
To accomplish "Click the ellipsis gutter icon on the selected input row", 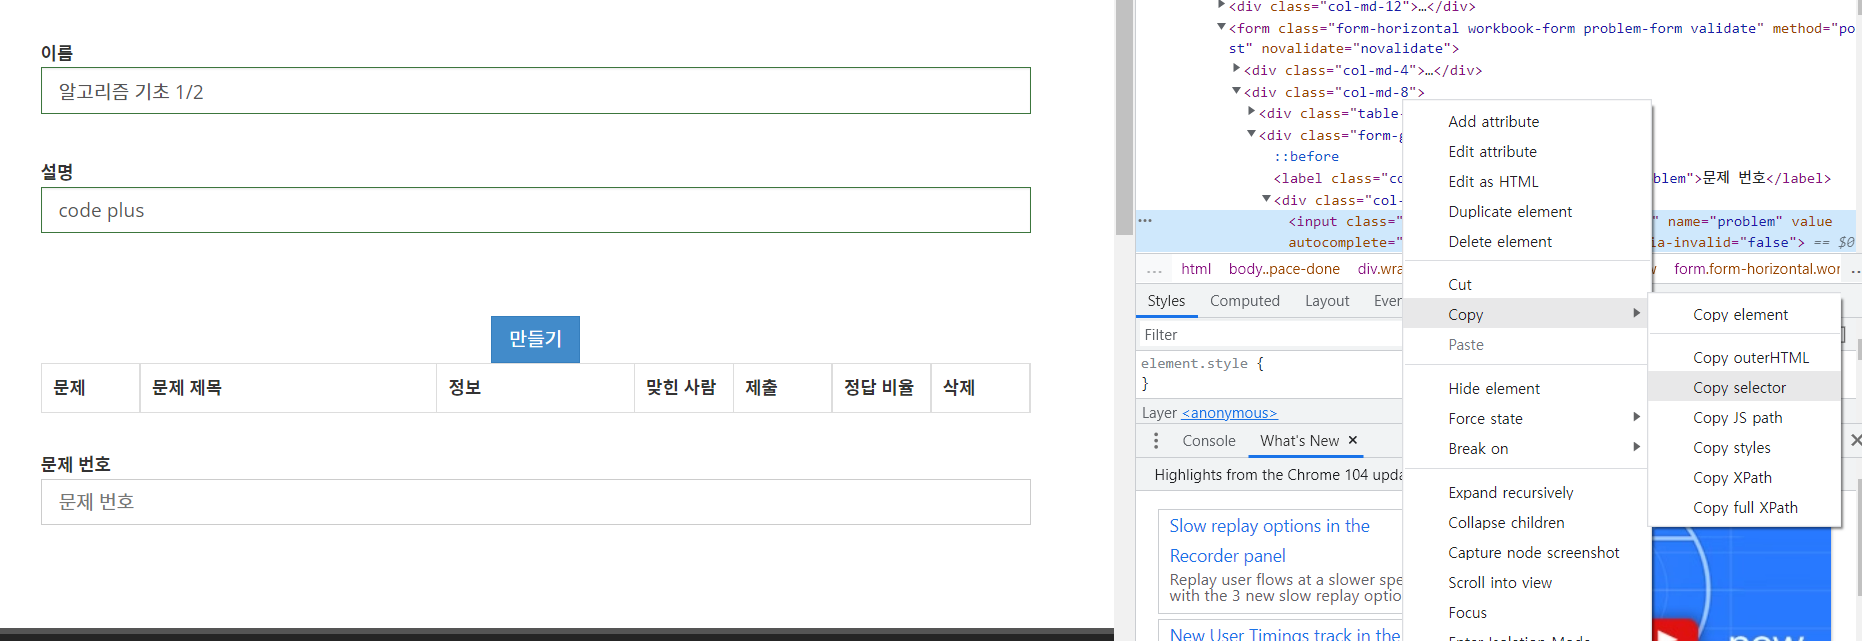I will tap(1145, 221).
